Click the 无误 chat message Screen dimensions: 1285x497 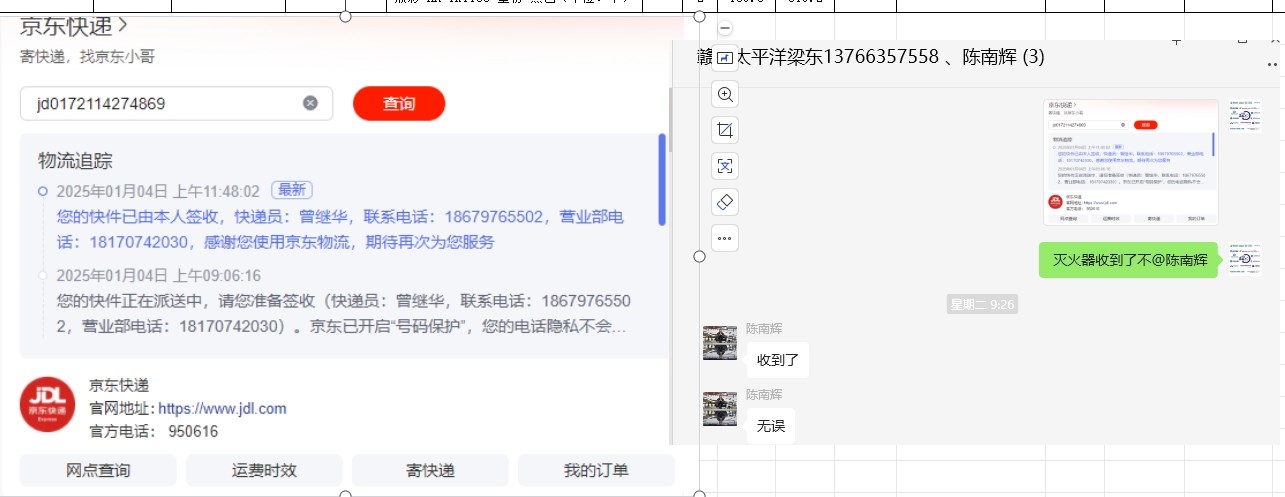(x=771, y=426)
